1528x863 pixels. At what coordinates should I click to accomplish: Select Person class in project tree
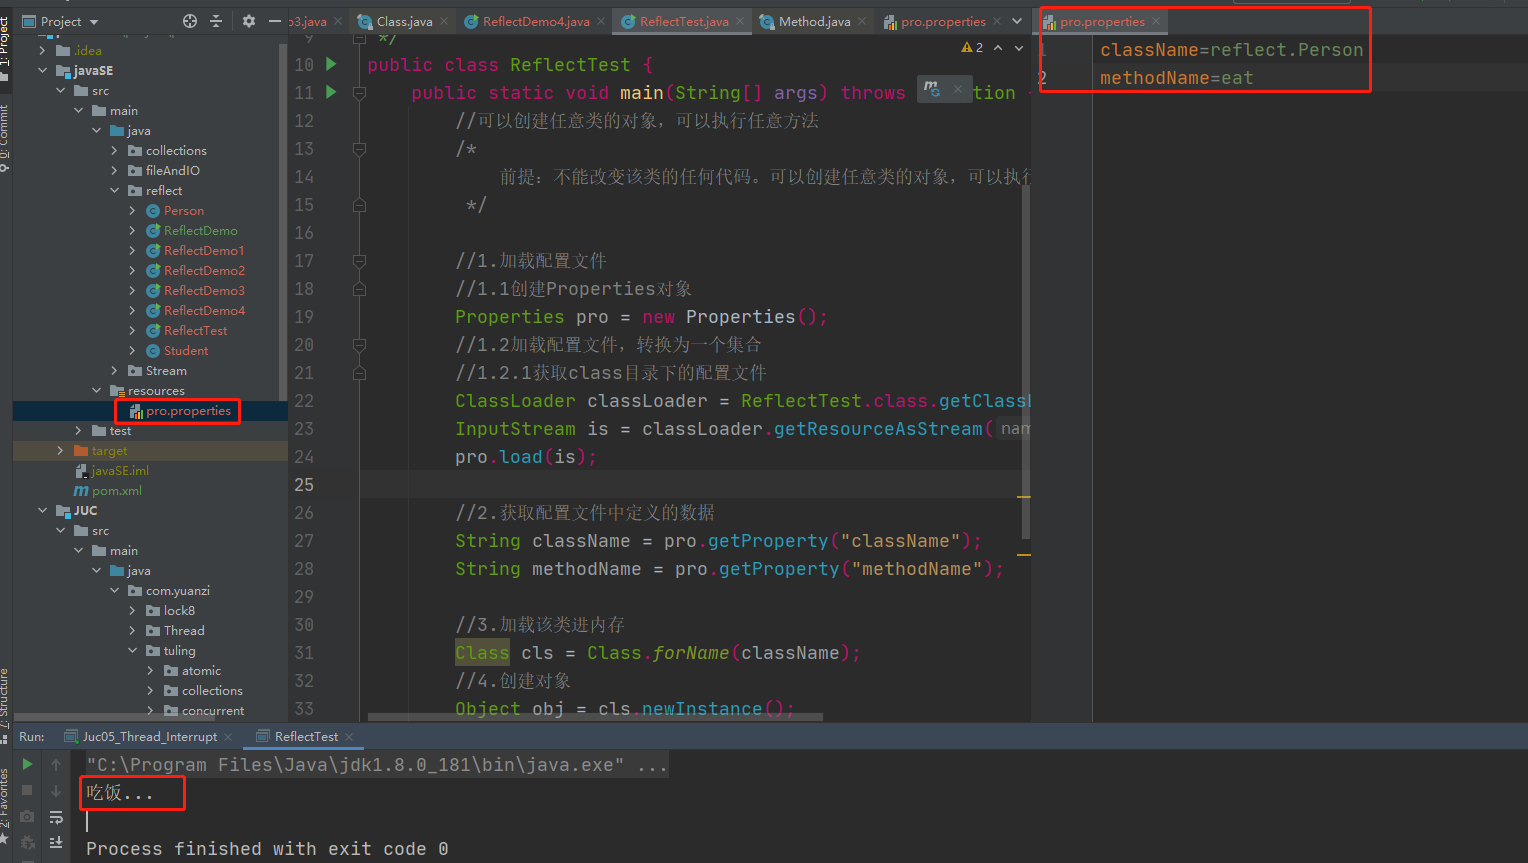pyautogui.click(x=183, y=210)
